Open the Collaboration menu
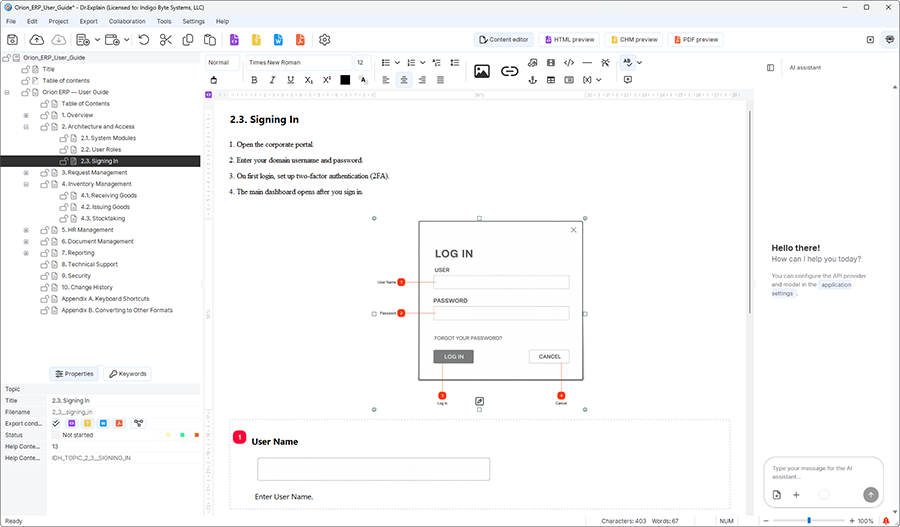The width and height of the screenshot is (900, 527). [x=127, y=21]
